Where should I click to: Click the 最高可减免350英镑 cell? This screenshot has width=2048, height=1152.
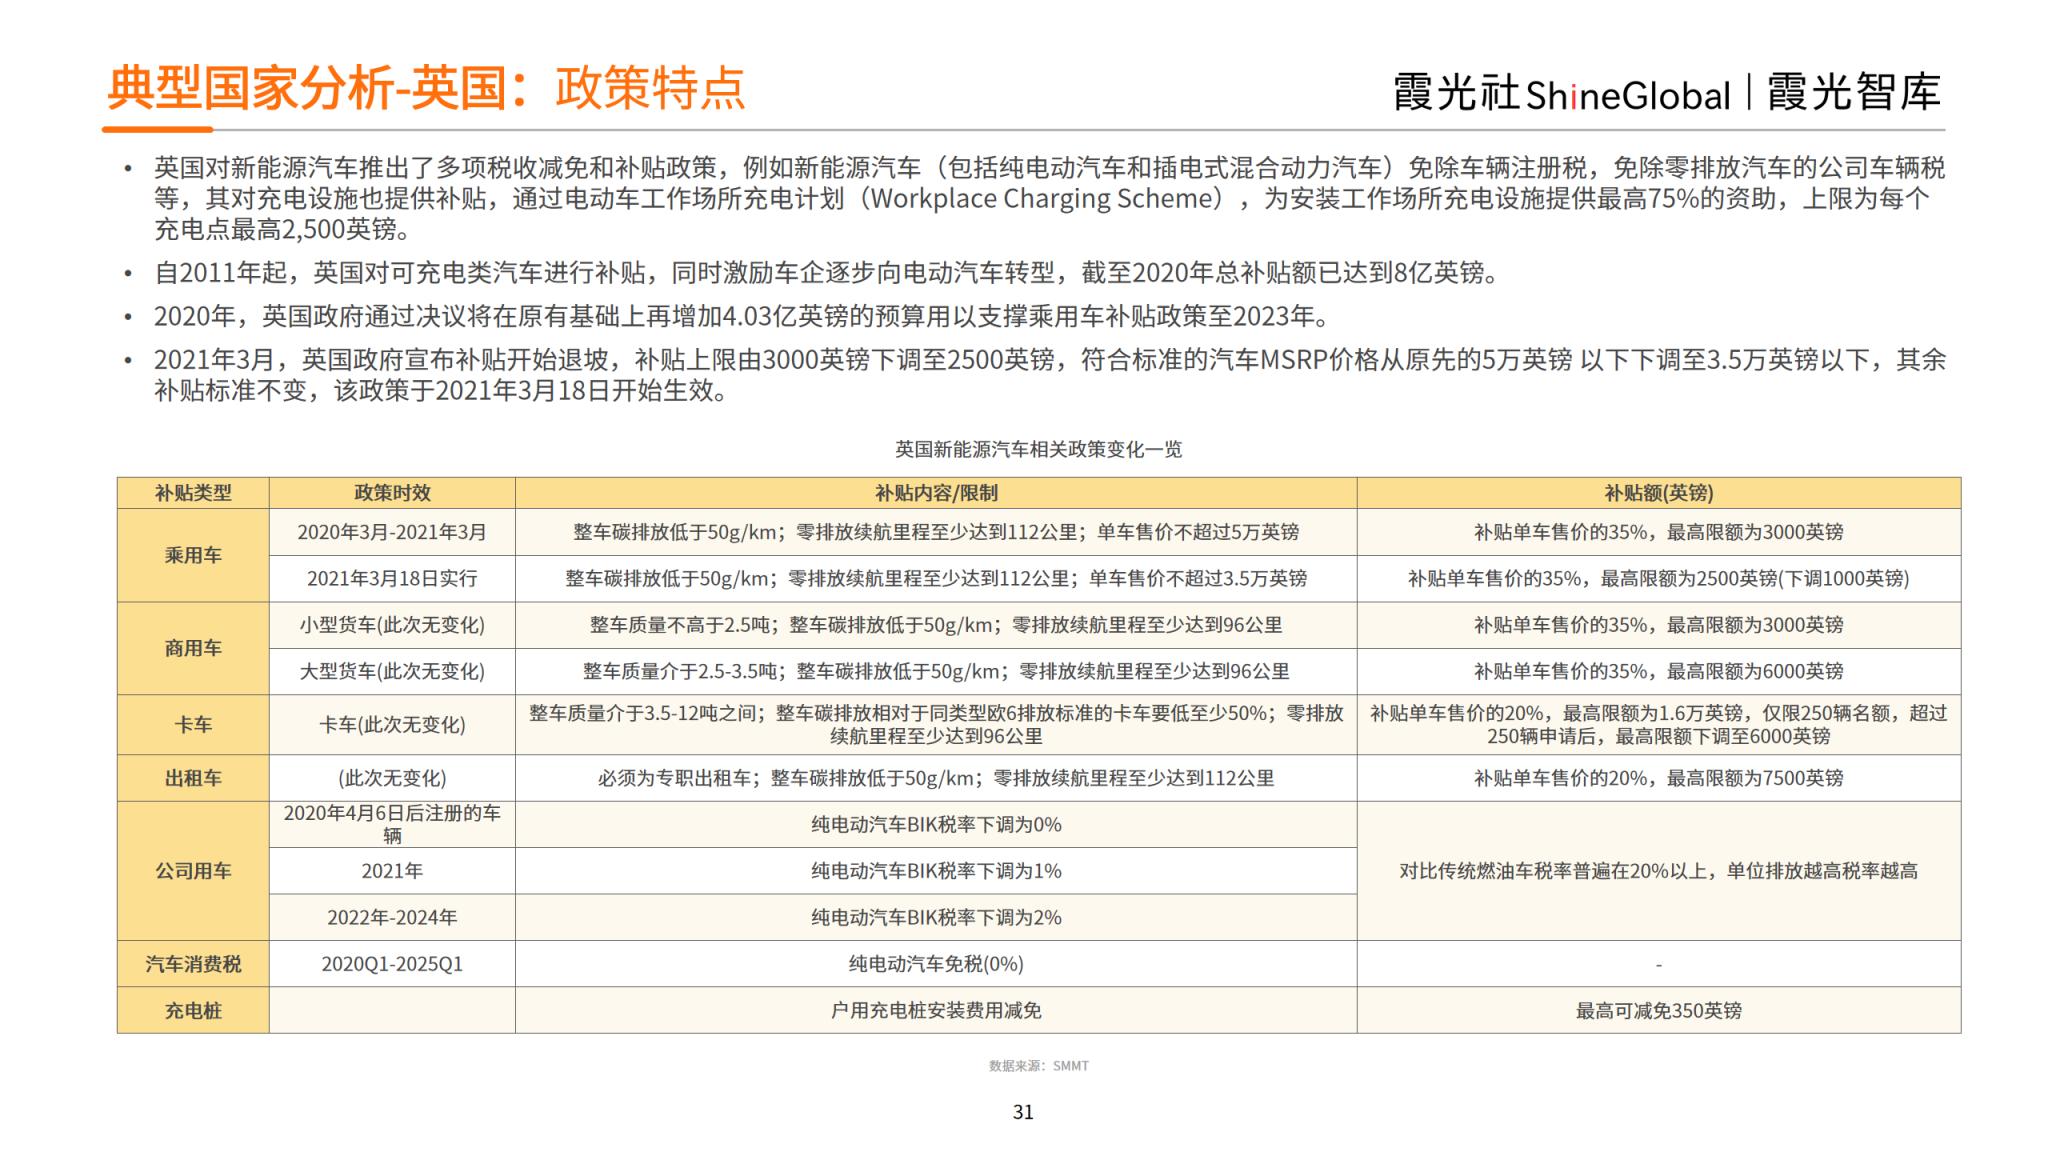[1658, 1011]
